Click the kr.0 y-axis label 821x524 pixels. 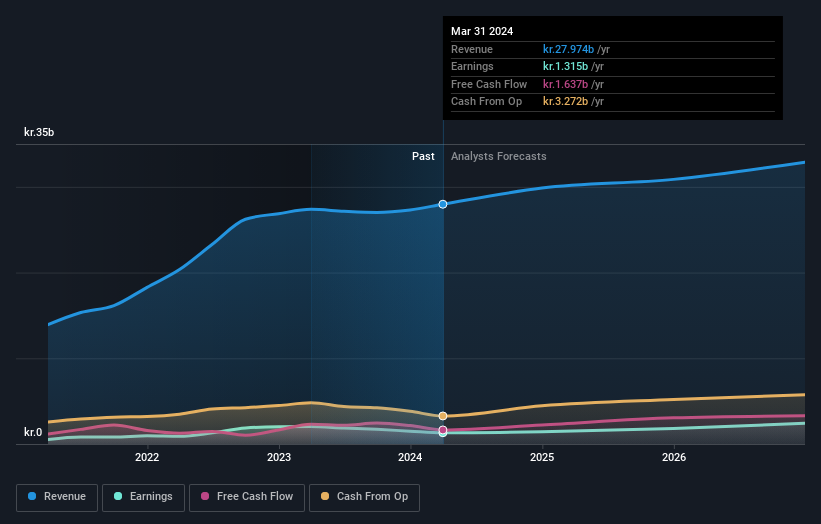[x=33, y=432]
